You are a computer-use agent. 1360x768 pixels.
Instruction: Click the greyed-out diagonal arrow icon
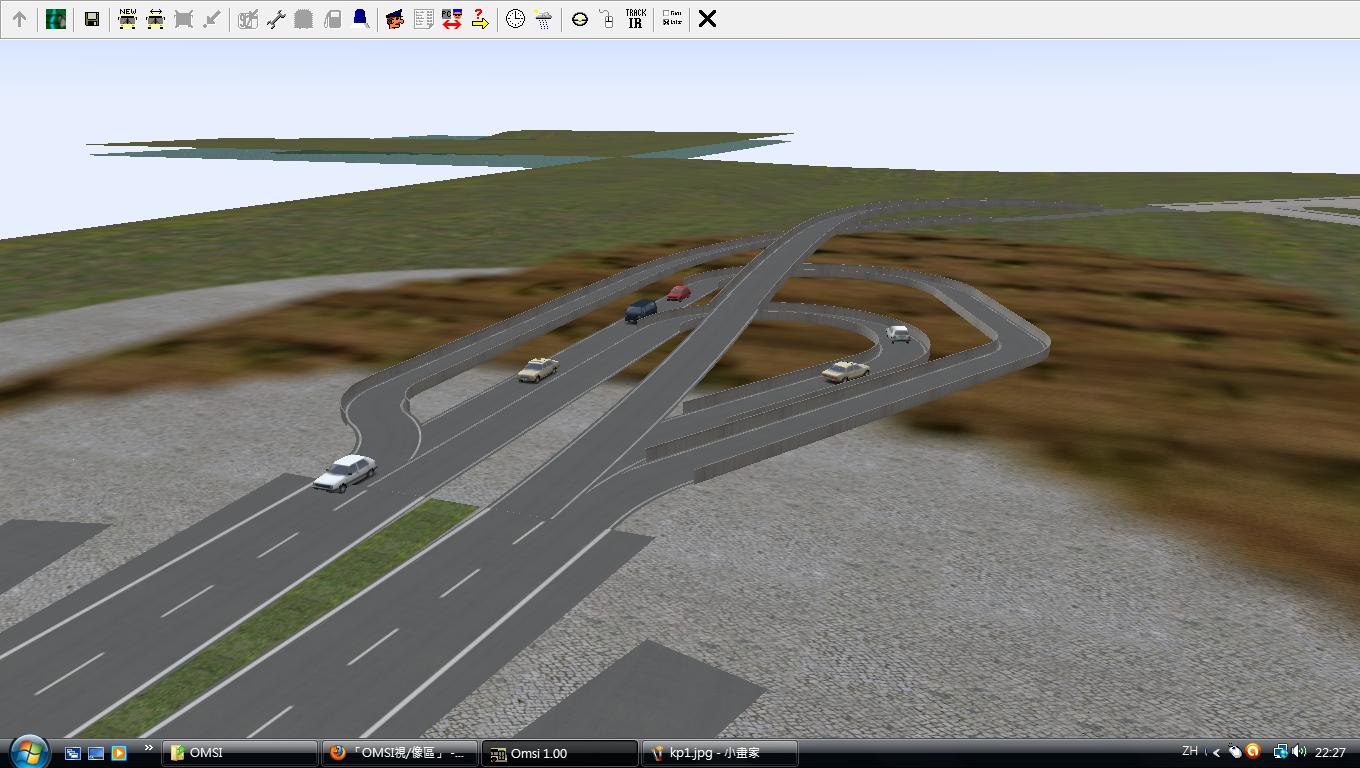point(211,19)
